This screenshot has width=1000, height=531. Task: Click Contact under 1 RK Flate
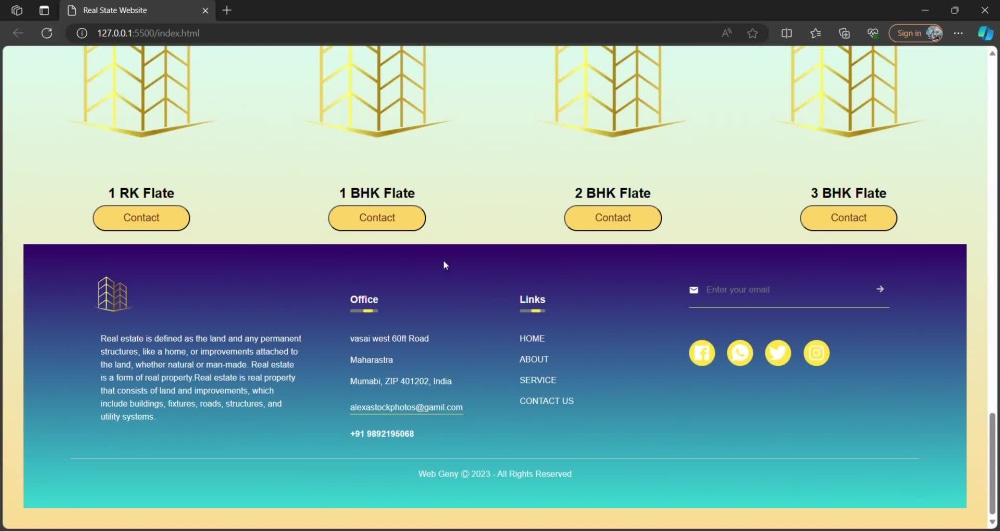point(141,218)
